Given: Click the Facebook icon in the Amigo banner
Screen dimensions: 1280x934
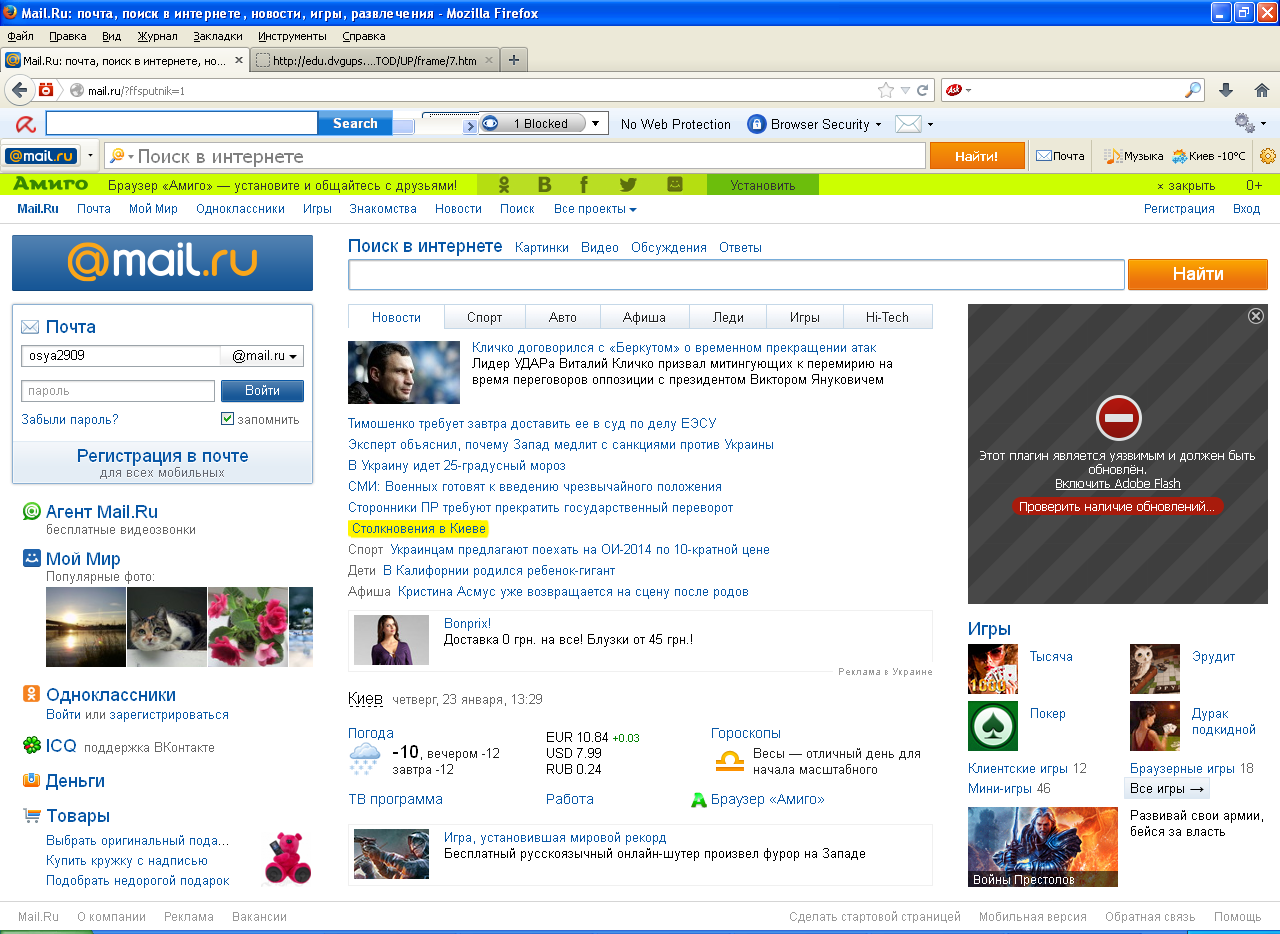Looking at the screenshot, I should [584, 185].
